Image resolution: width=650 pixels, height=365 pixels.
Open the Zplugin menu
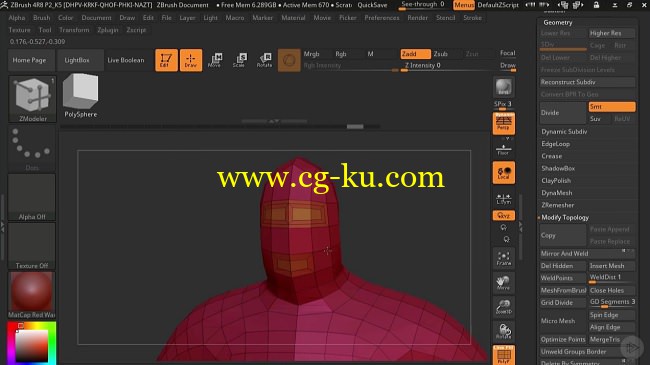pos(108,30)
